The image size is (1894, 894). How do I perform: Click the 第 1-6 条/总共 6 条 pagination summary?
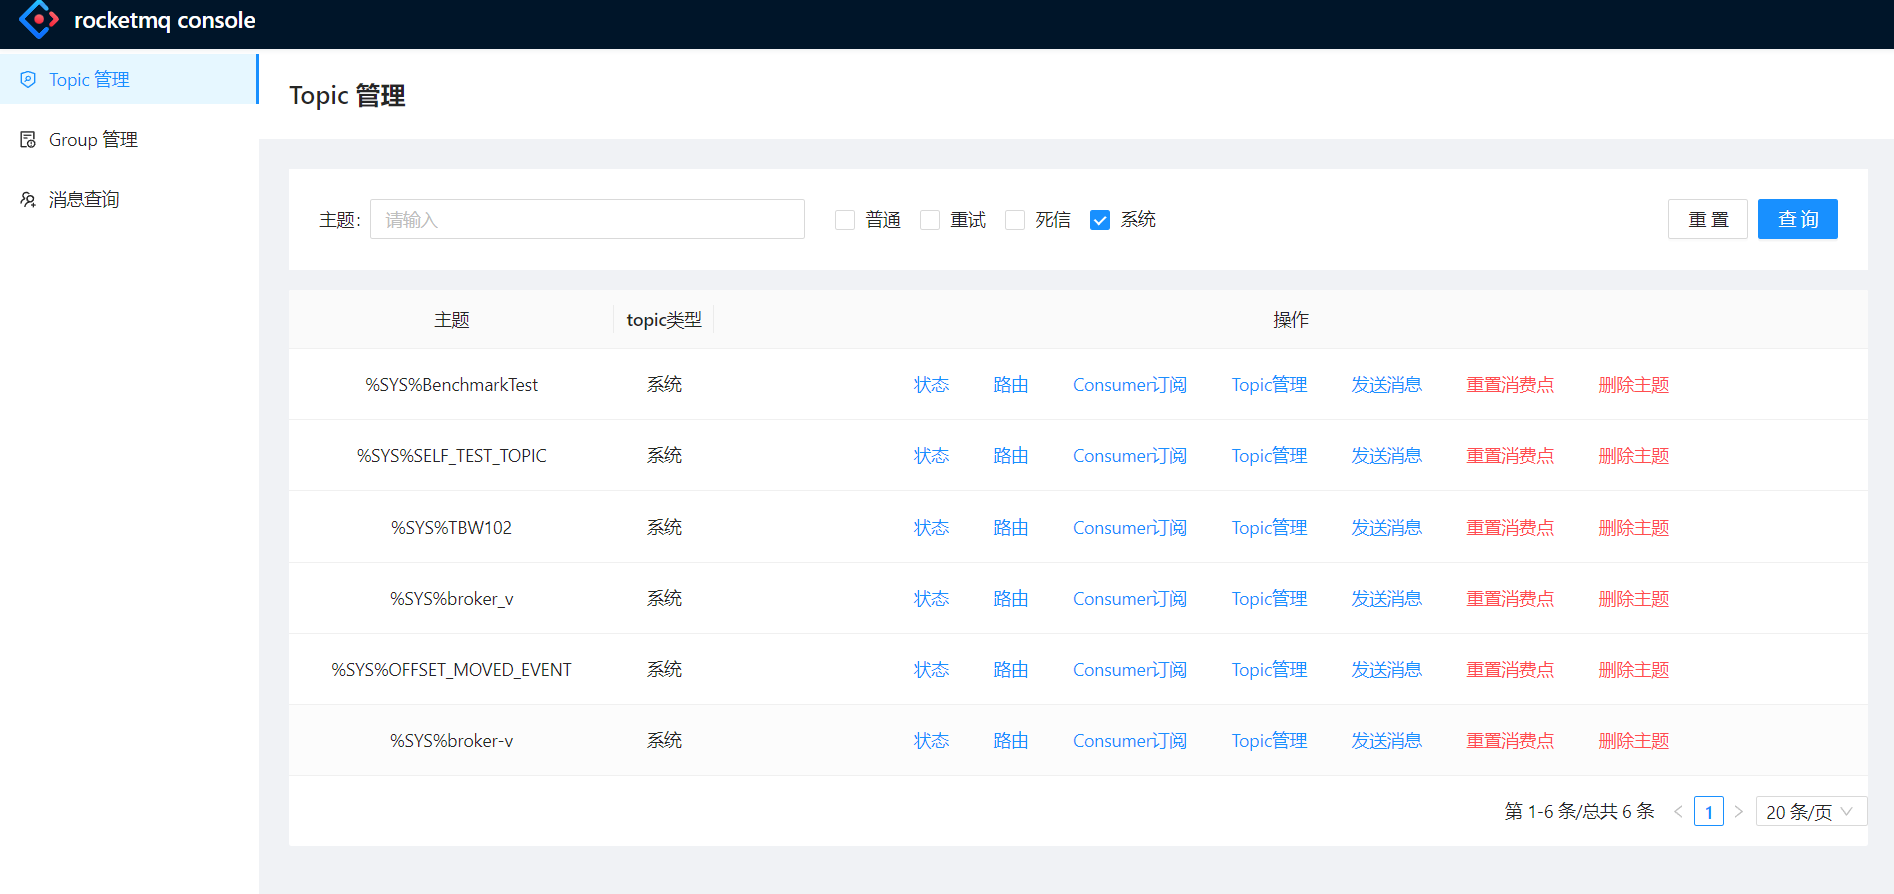pos(1579,812)
